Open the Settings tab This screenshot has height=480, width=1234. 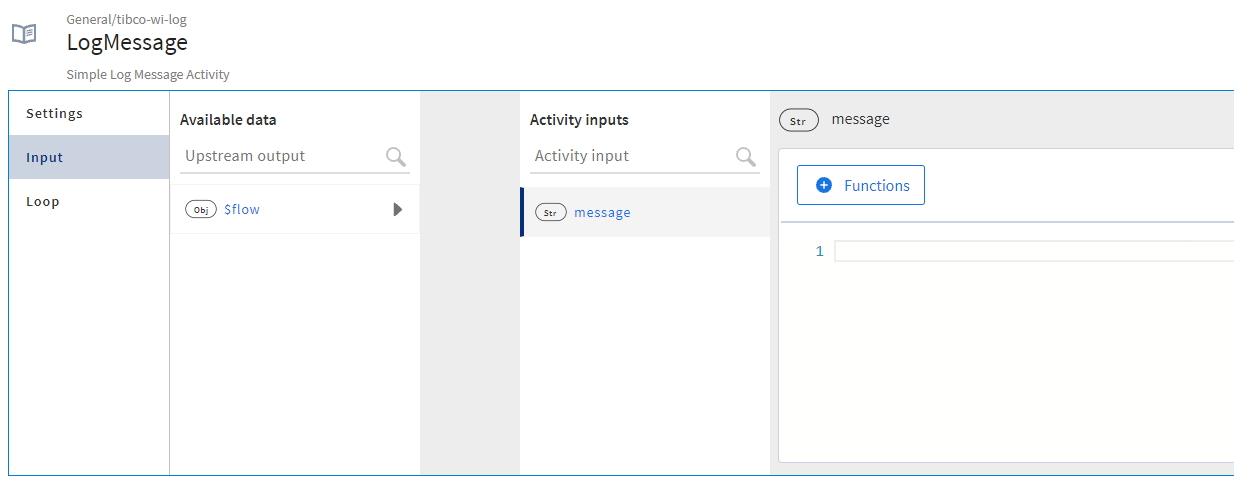[x=54, y=113]
